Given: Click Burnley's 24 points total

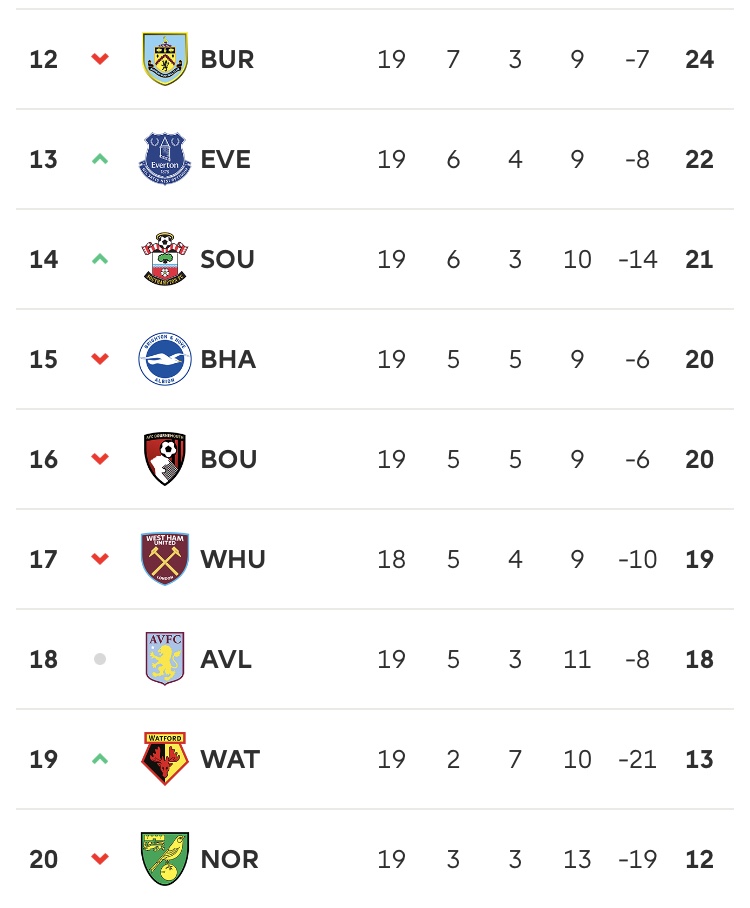Looking at the screenshot, I should (x=699, y=59).
